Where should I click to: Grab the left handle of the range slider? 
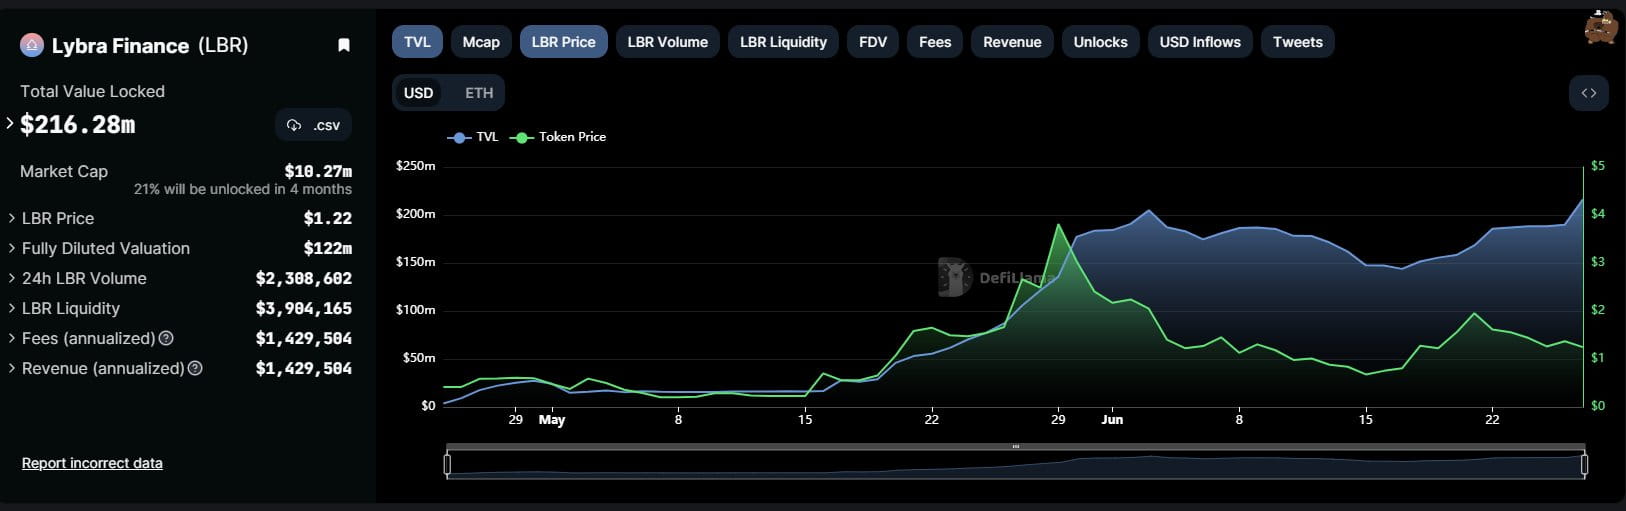point(447,464)
